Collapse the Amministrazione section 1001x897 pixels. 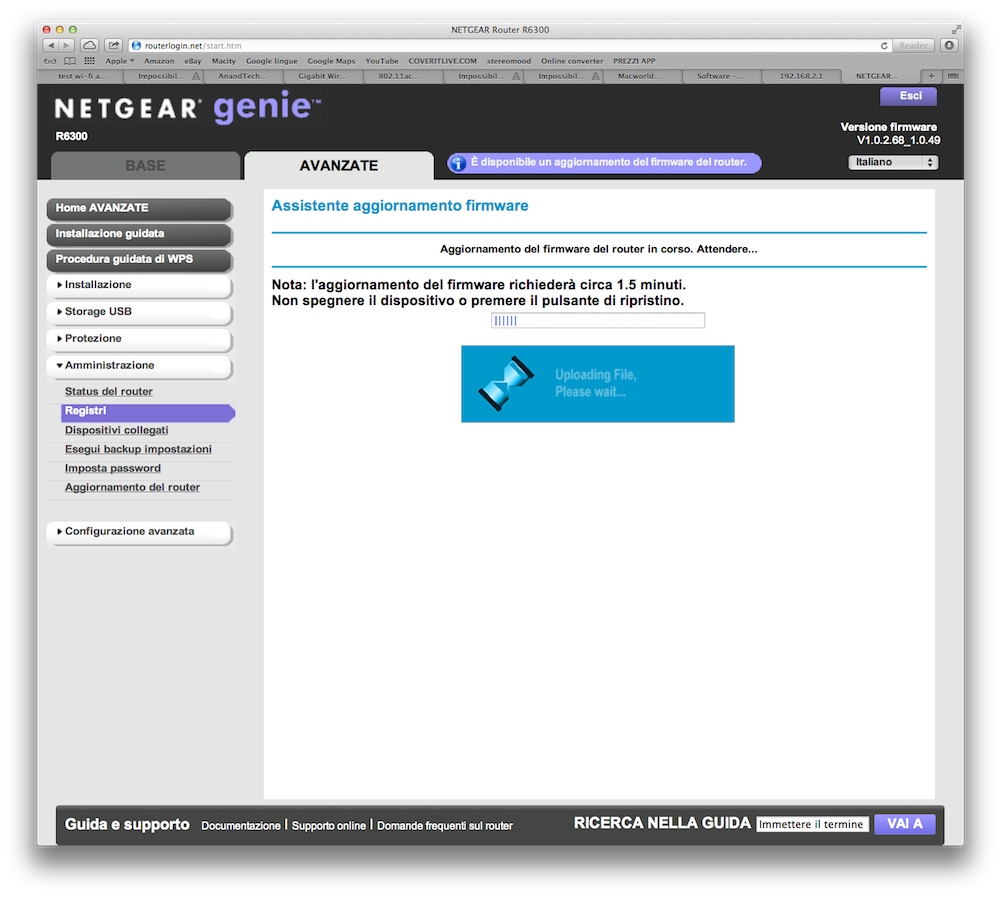click(x=139, y=365)
